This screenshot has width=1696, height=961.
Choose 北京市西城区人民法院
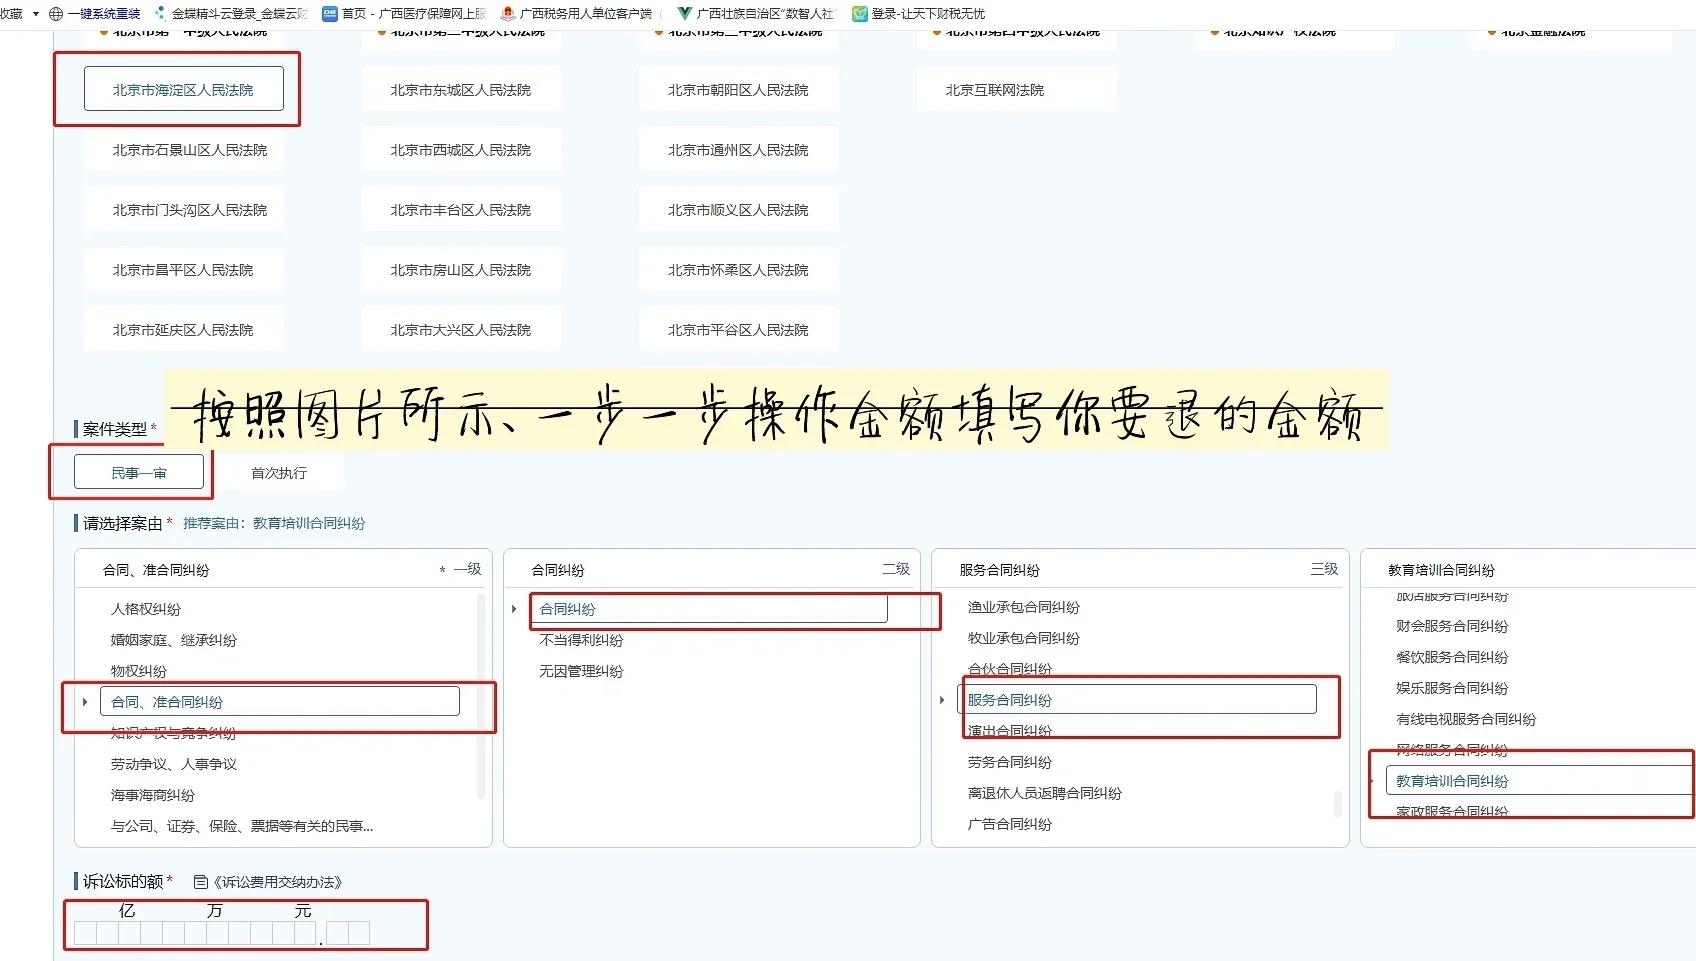461,149
